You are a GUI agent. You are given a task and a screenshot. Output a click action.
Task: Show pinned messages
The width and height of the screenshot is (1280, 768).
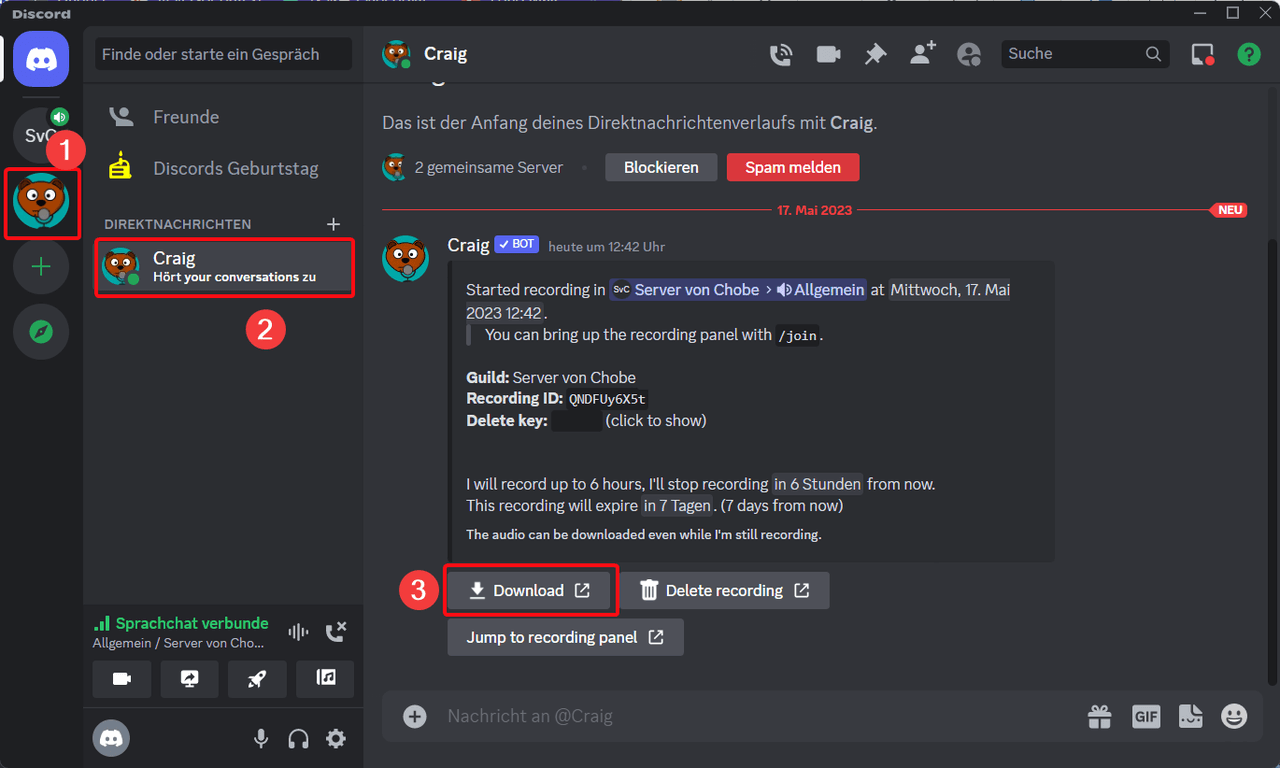875,54
